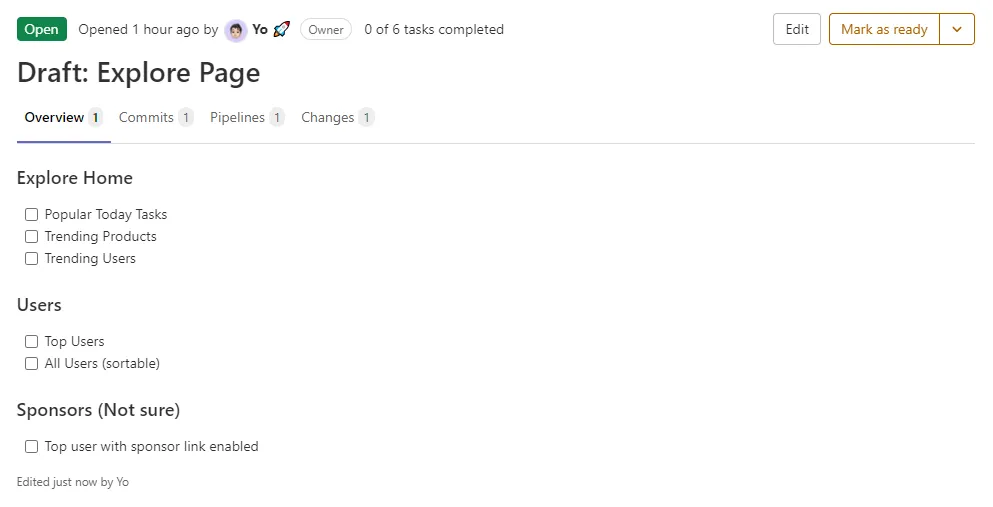Screen dimensions: 993x507
Task: Check the Popular Today Tasks checkbox
Action: pos(32,215)
